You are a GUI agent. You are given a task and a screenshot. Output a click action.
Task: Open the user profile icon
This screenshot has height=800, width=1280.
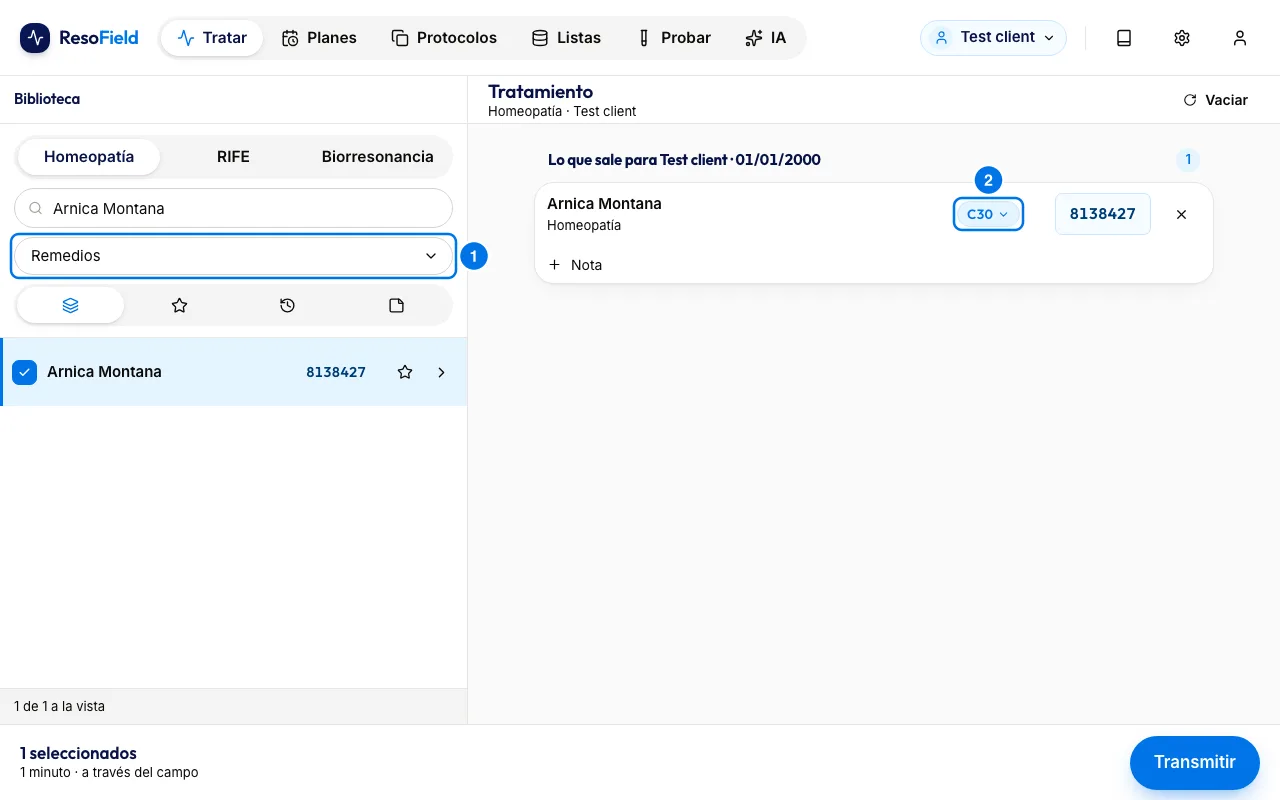pyautogui.click(x=1240, y=38)
